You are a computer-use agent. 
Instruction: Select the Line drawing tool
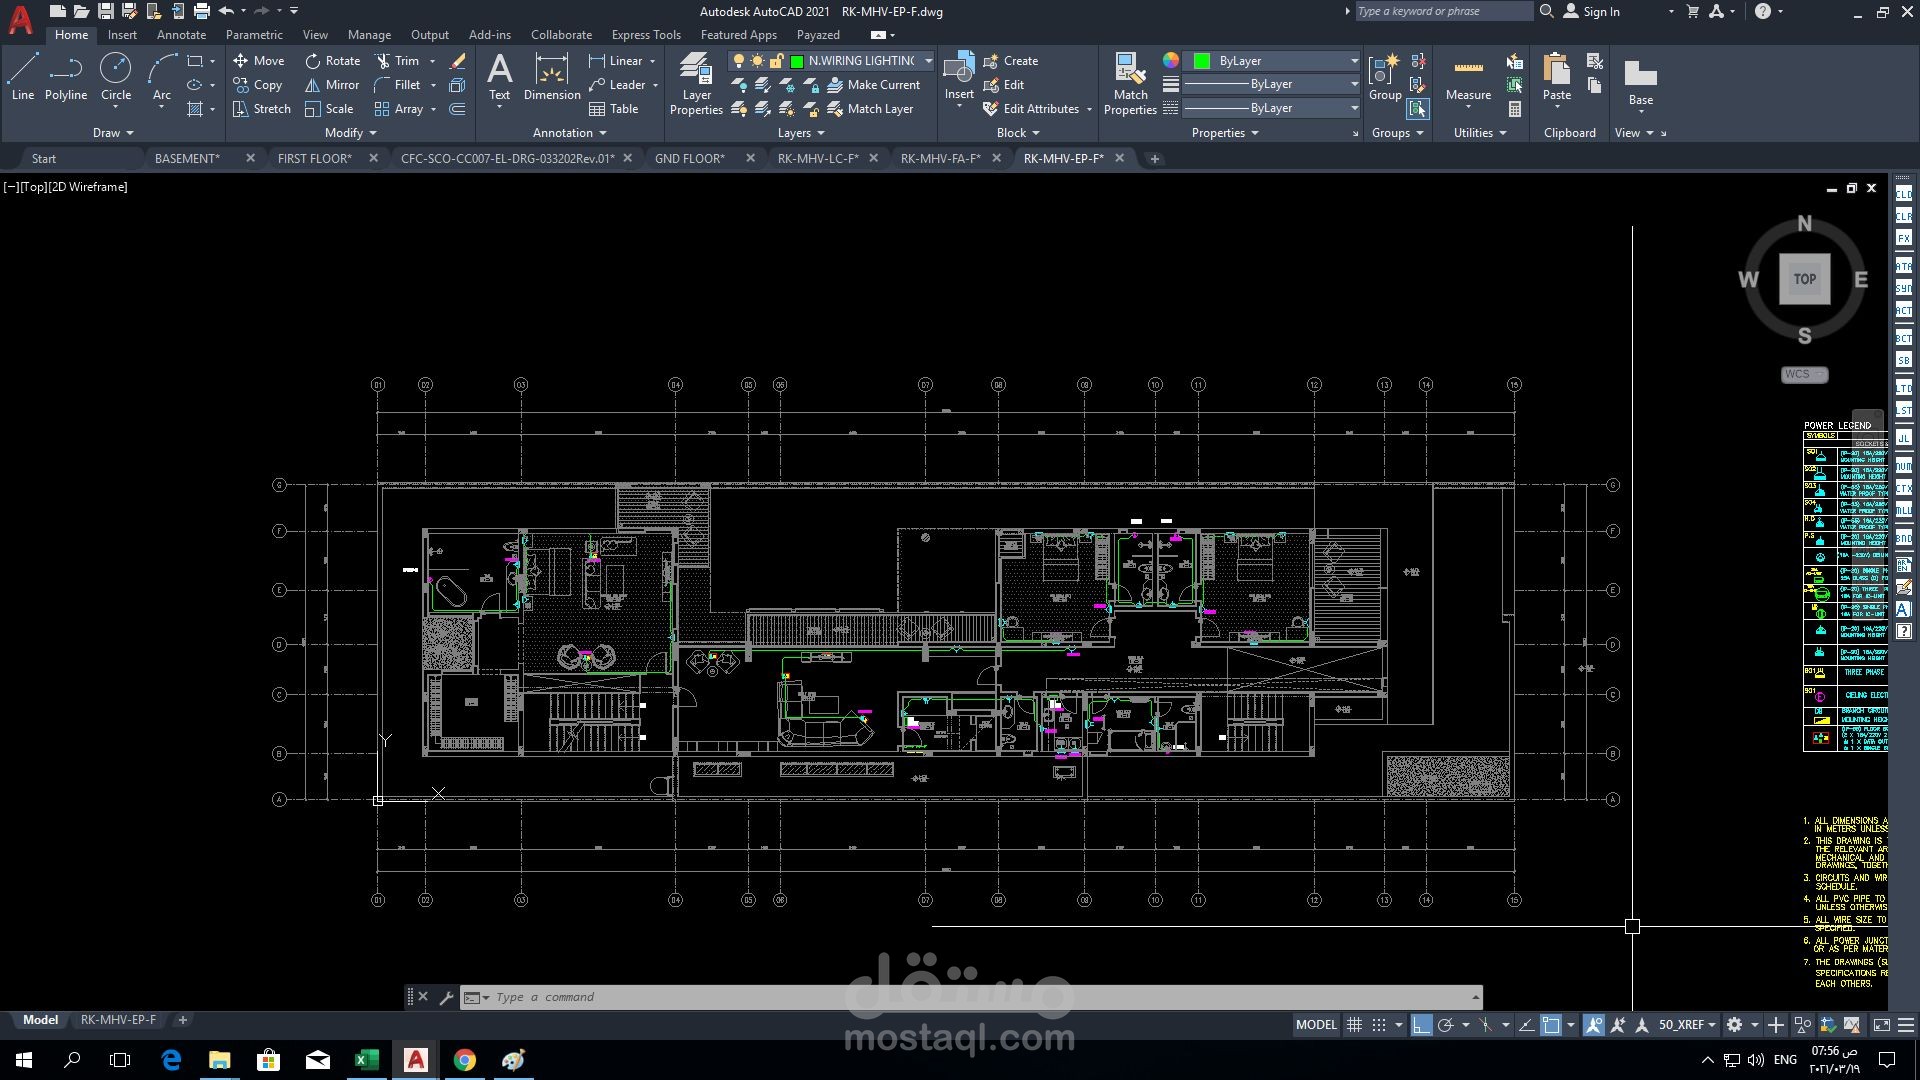coord(23,77)
